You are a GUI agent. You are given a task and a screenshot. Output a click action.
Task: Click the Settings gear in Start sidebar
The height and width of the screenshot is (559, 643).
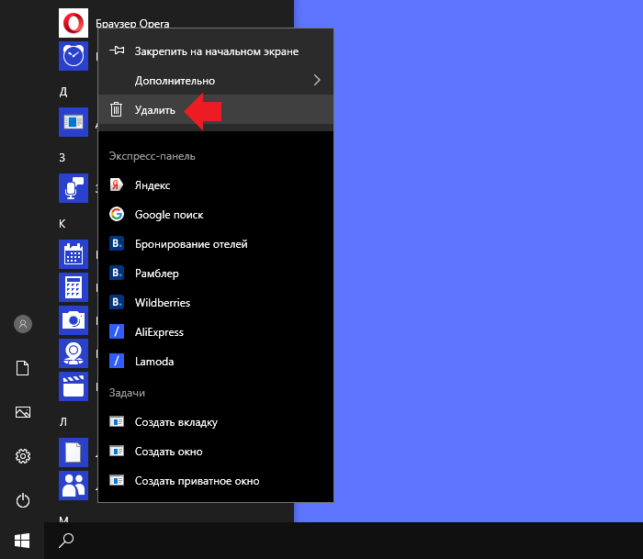[x=23, y=456]
